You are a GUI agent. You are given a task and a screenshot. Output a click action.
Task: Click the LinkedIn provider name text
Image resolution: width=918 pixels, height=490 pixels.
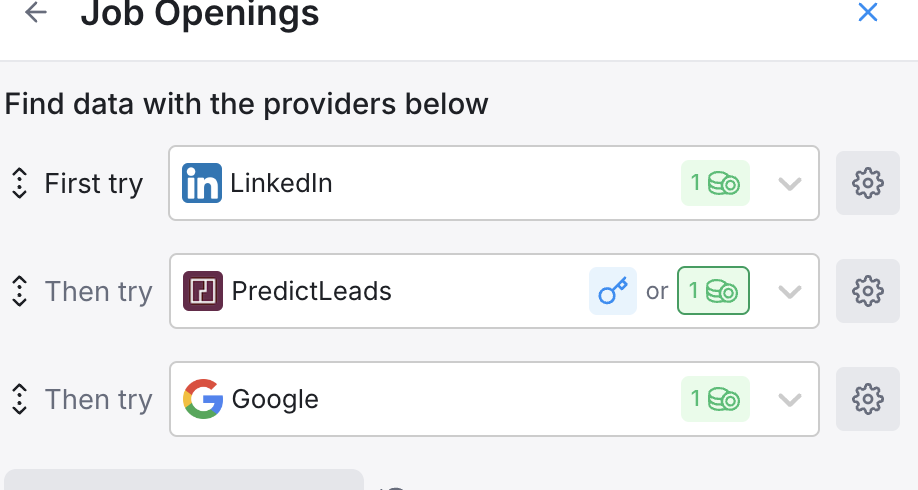pos(281,183)
